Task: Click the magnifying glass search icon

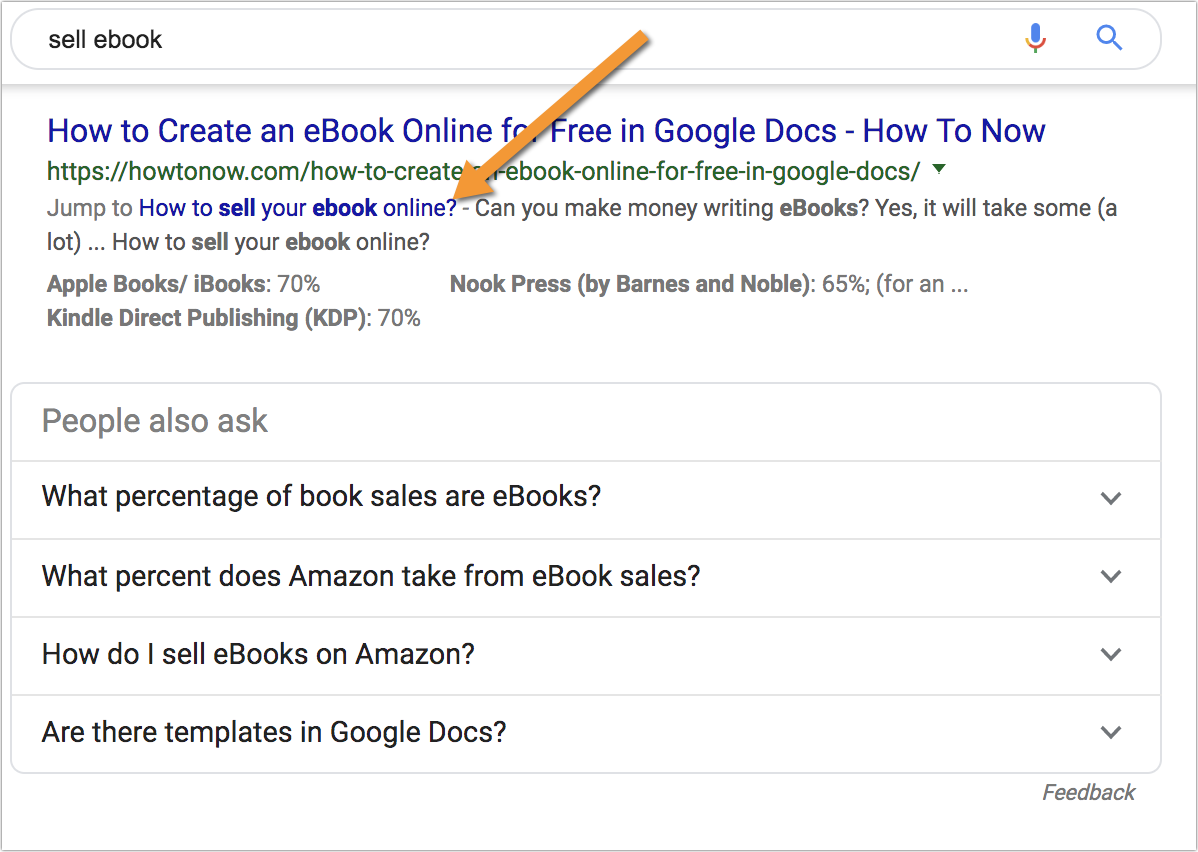Action: [x=1109, y=39]
